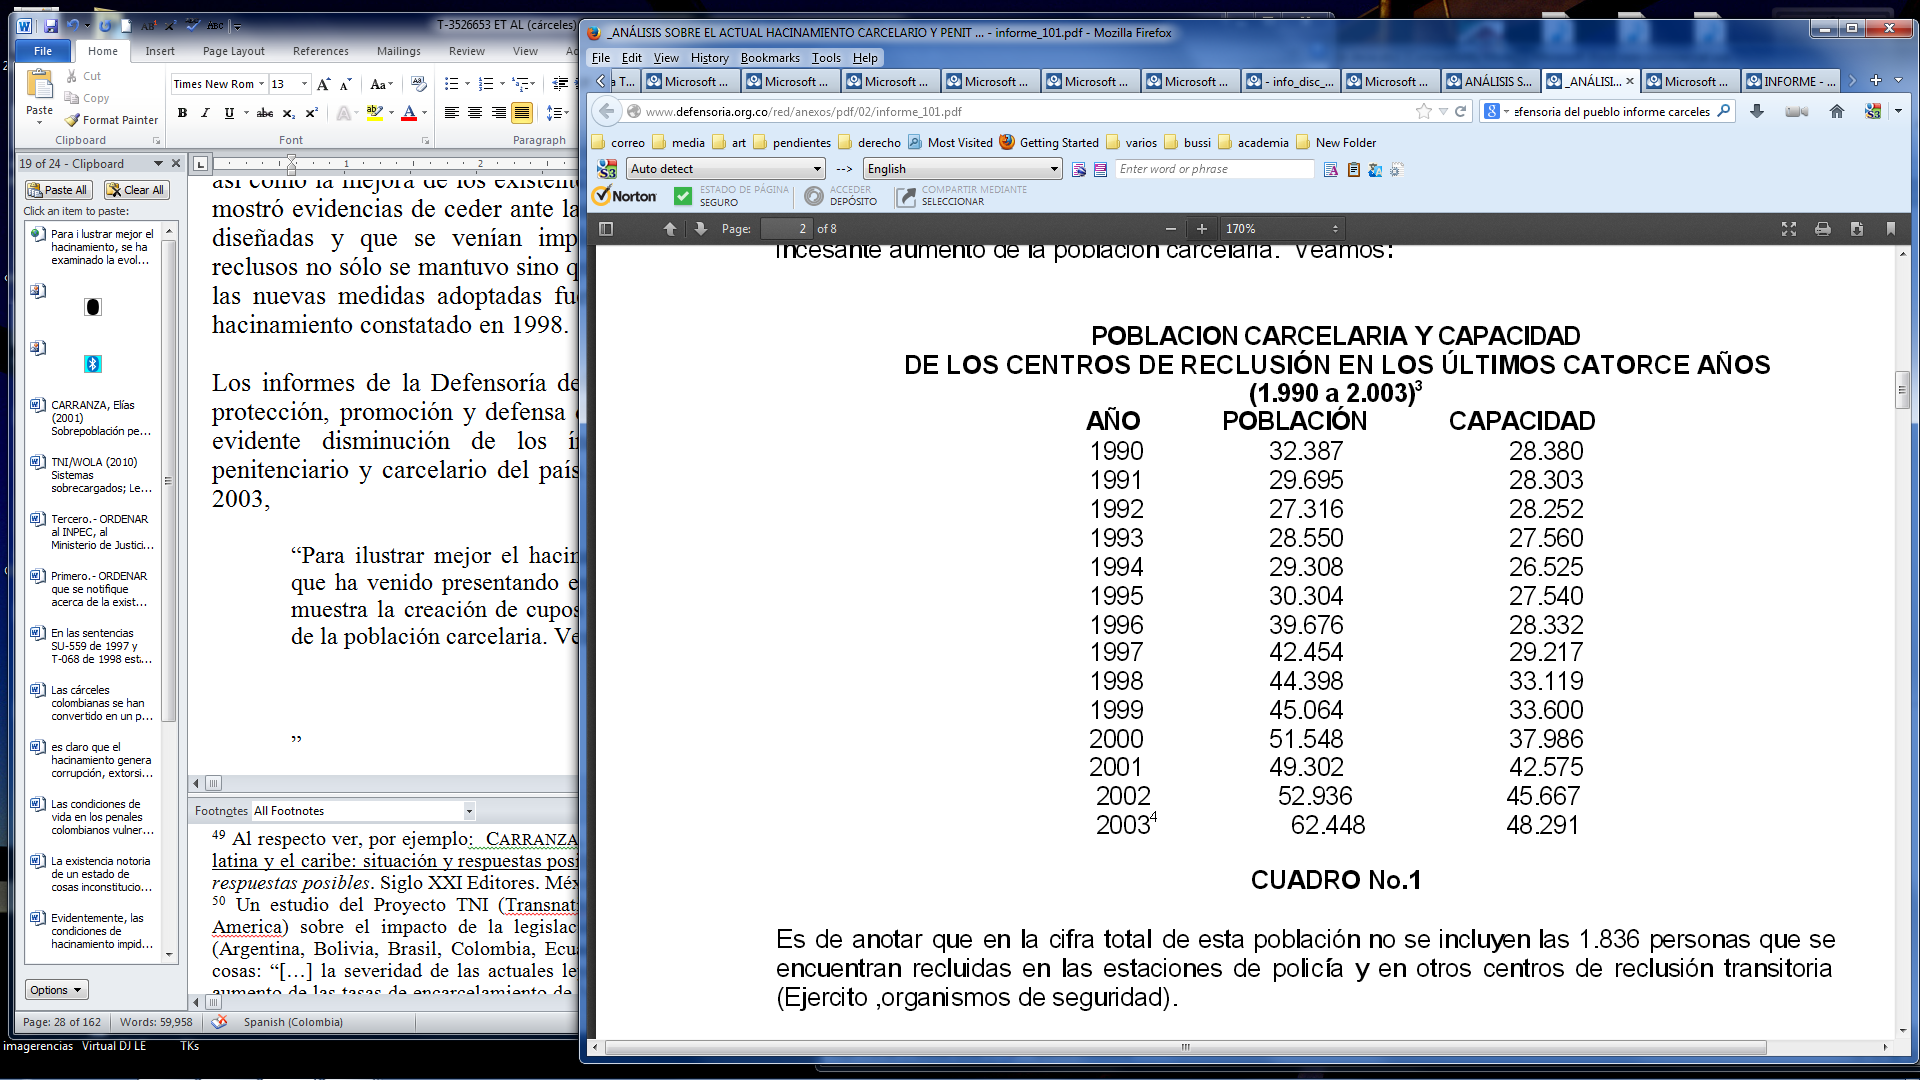This screenshot has width=1920, height=1080.
Task: Click the Enter word or phrase field
Action: click(1215, 169)
